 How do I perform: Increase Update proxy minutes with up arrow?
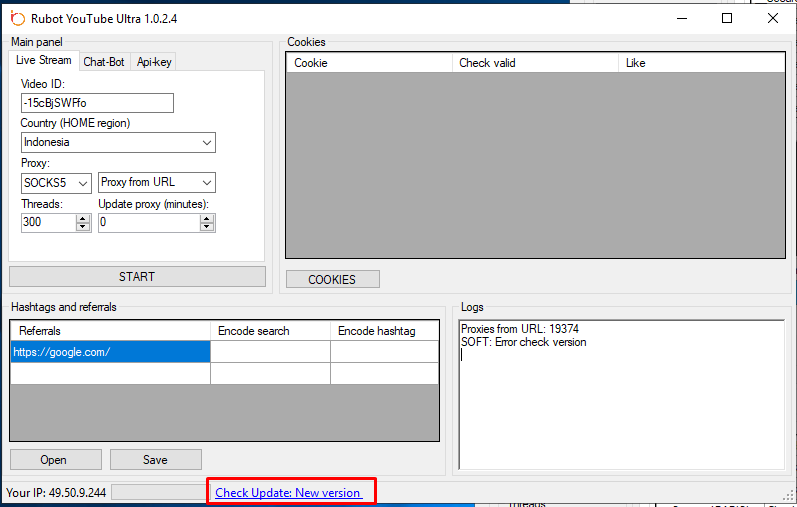coord(207,218)
